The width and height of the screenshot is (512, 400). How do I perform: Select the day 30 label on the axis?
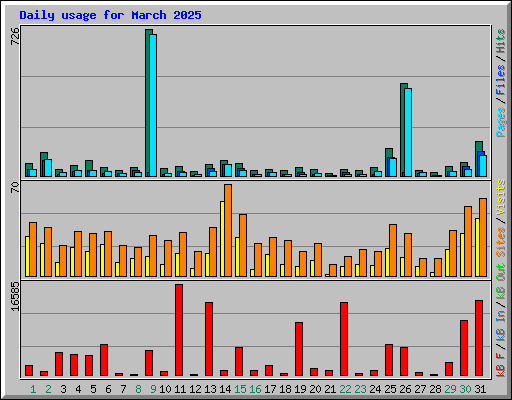pyautogui.click(x=465, y=389)
